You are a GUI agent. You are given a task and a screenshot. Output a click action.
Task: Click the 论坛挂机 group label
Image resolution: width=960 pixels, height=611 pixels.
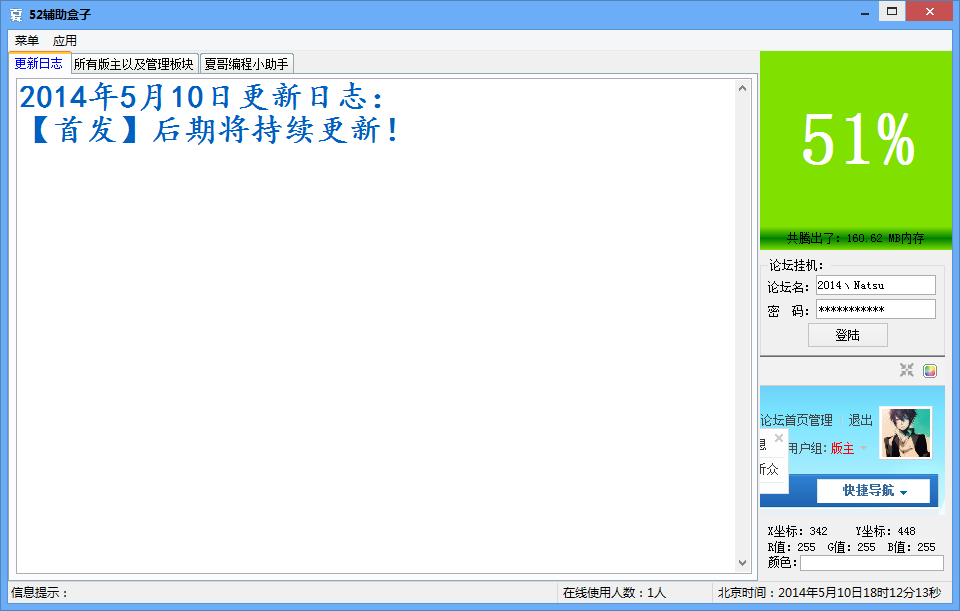[796, 265]
